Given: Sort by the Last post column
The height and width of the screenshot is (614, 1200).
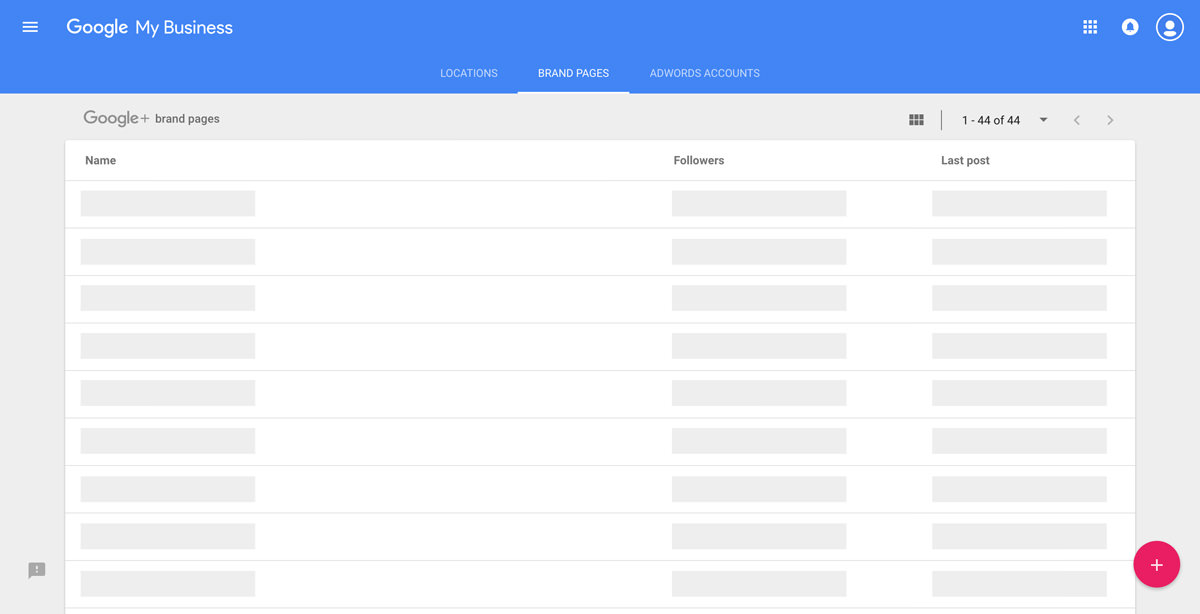Looking at the screenshot, I should pyautogui.click(x=965, y=160).
